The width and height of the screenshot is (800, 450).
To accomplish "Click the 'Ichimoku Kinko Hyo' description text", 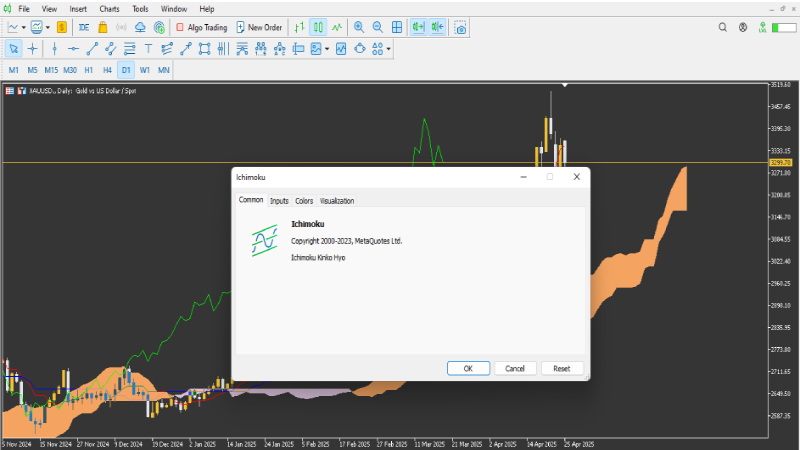I will [x=318, y=258].
